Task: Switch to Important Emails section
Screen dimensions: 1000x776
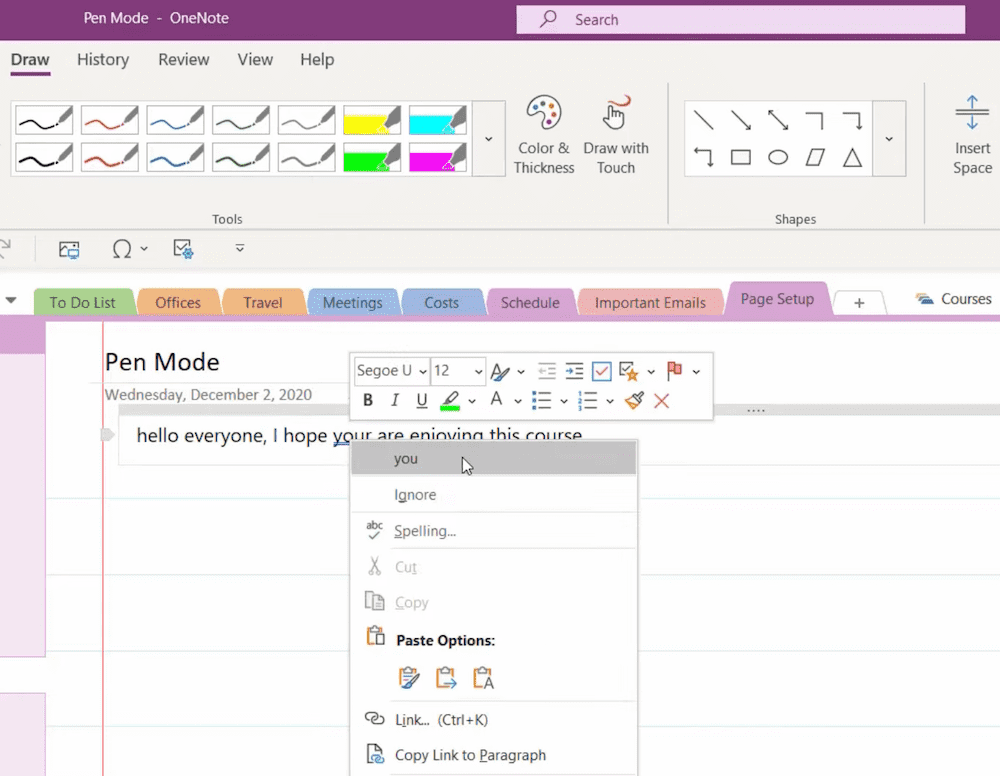Action: click(x=650, y=302)
